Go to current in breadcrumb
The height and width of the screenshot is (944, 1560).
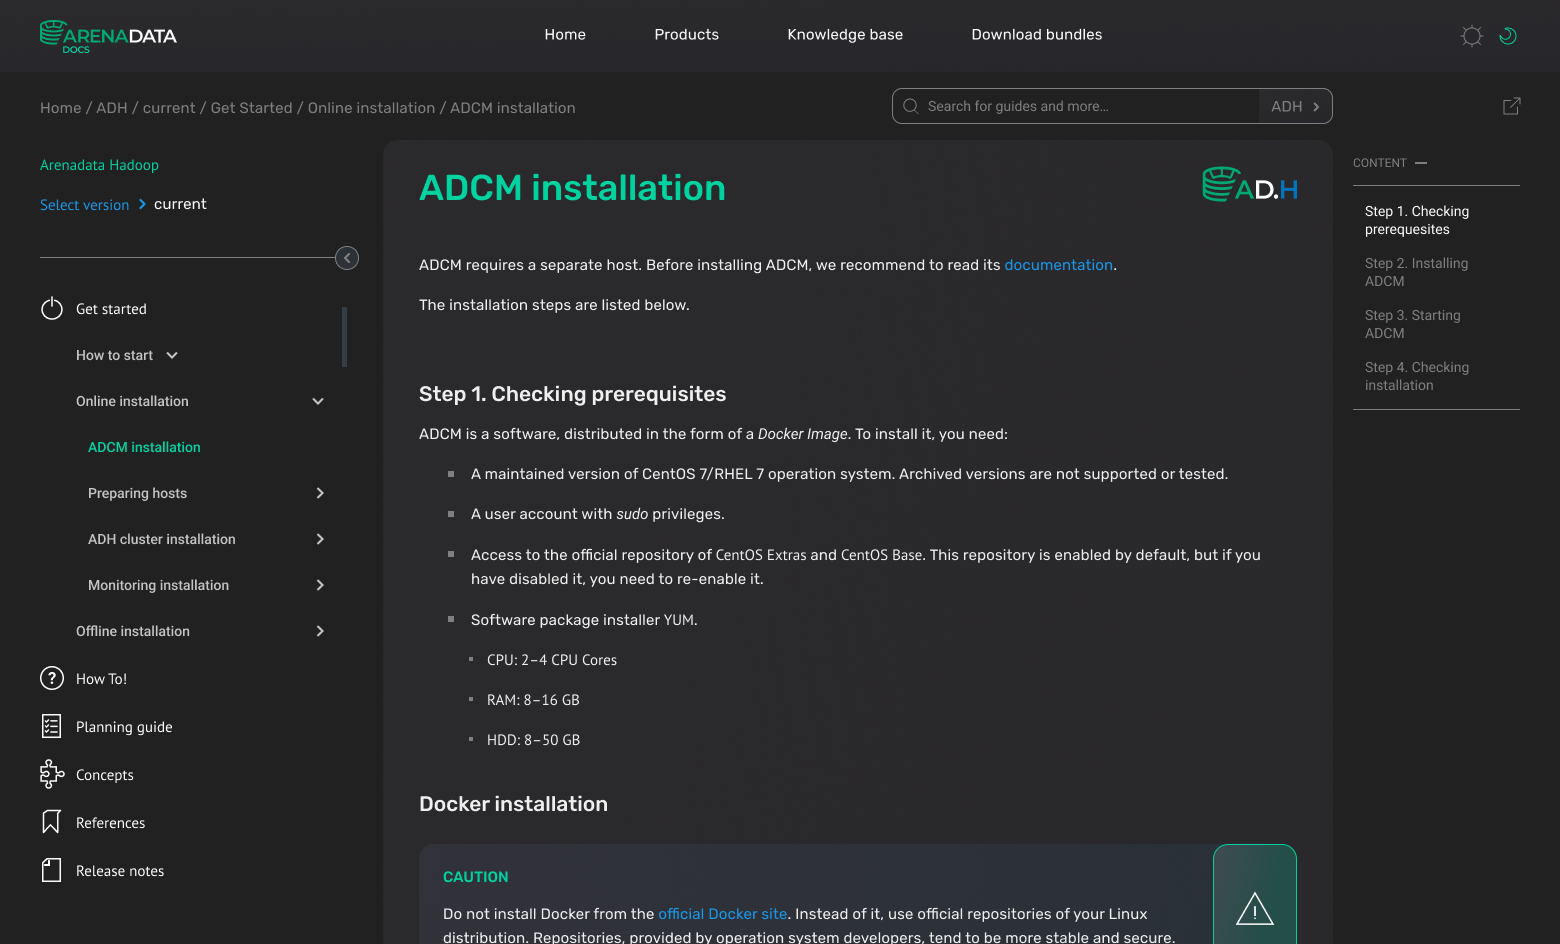point(169,108)
